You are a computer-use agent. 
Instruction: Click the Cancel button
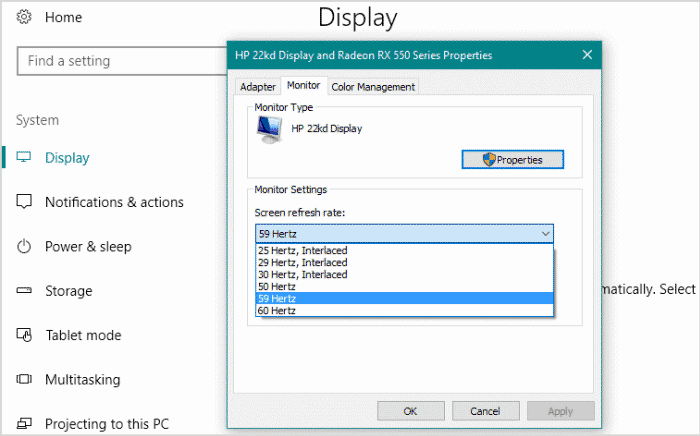point(486,411)
